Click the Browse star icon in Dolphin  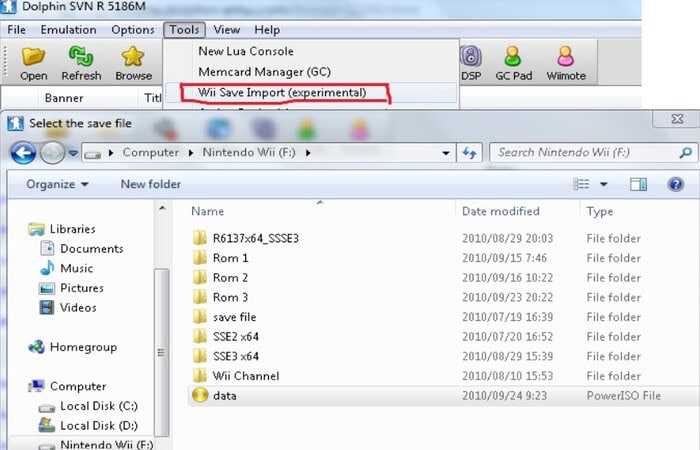coord(133,64)
